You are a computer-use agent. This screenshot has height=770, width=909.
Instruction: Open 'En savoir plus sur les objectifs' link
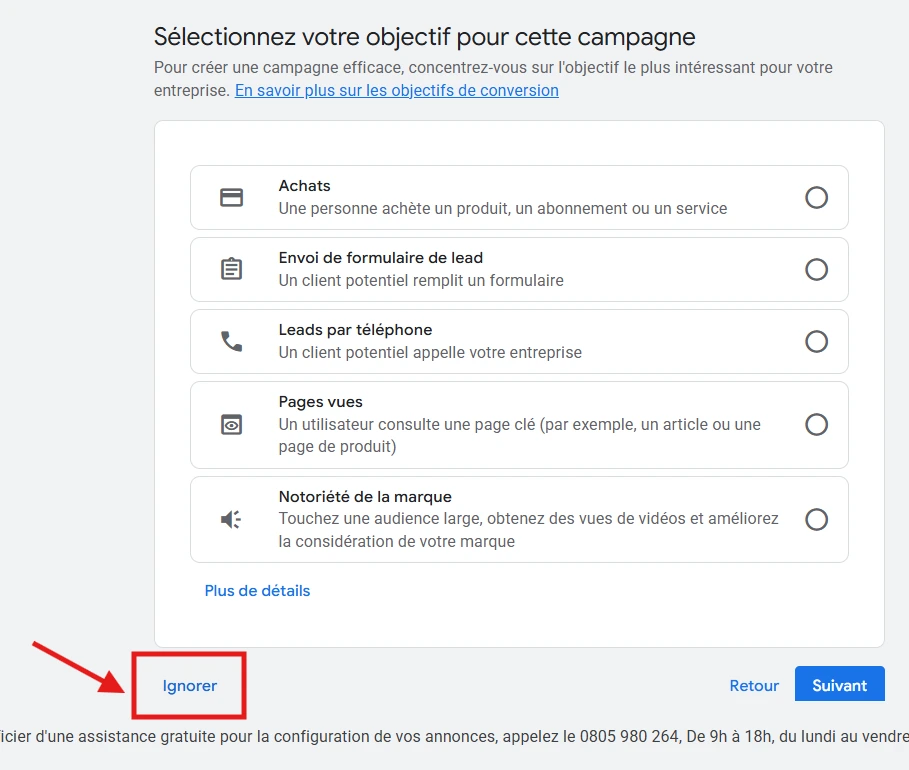pyautogui.click(x=396, y=90)
